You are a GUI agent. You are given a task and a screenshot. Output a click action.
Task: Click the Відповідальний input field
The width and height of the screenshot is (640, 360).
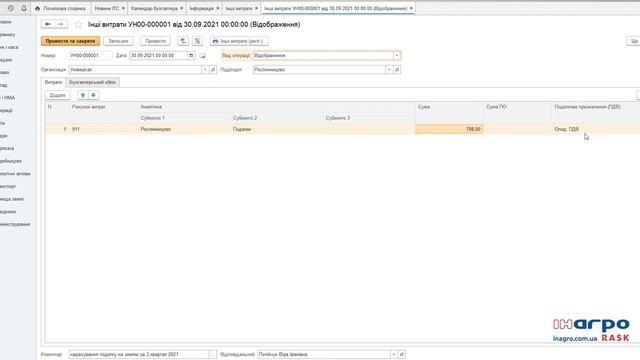(324, 354)
